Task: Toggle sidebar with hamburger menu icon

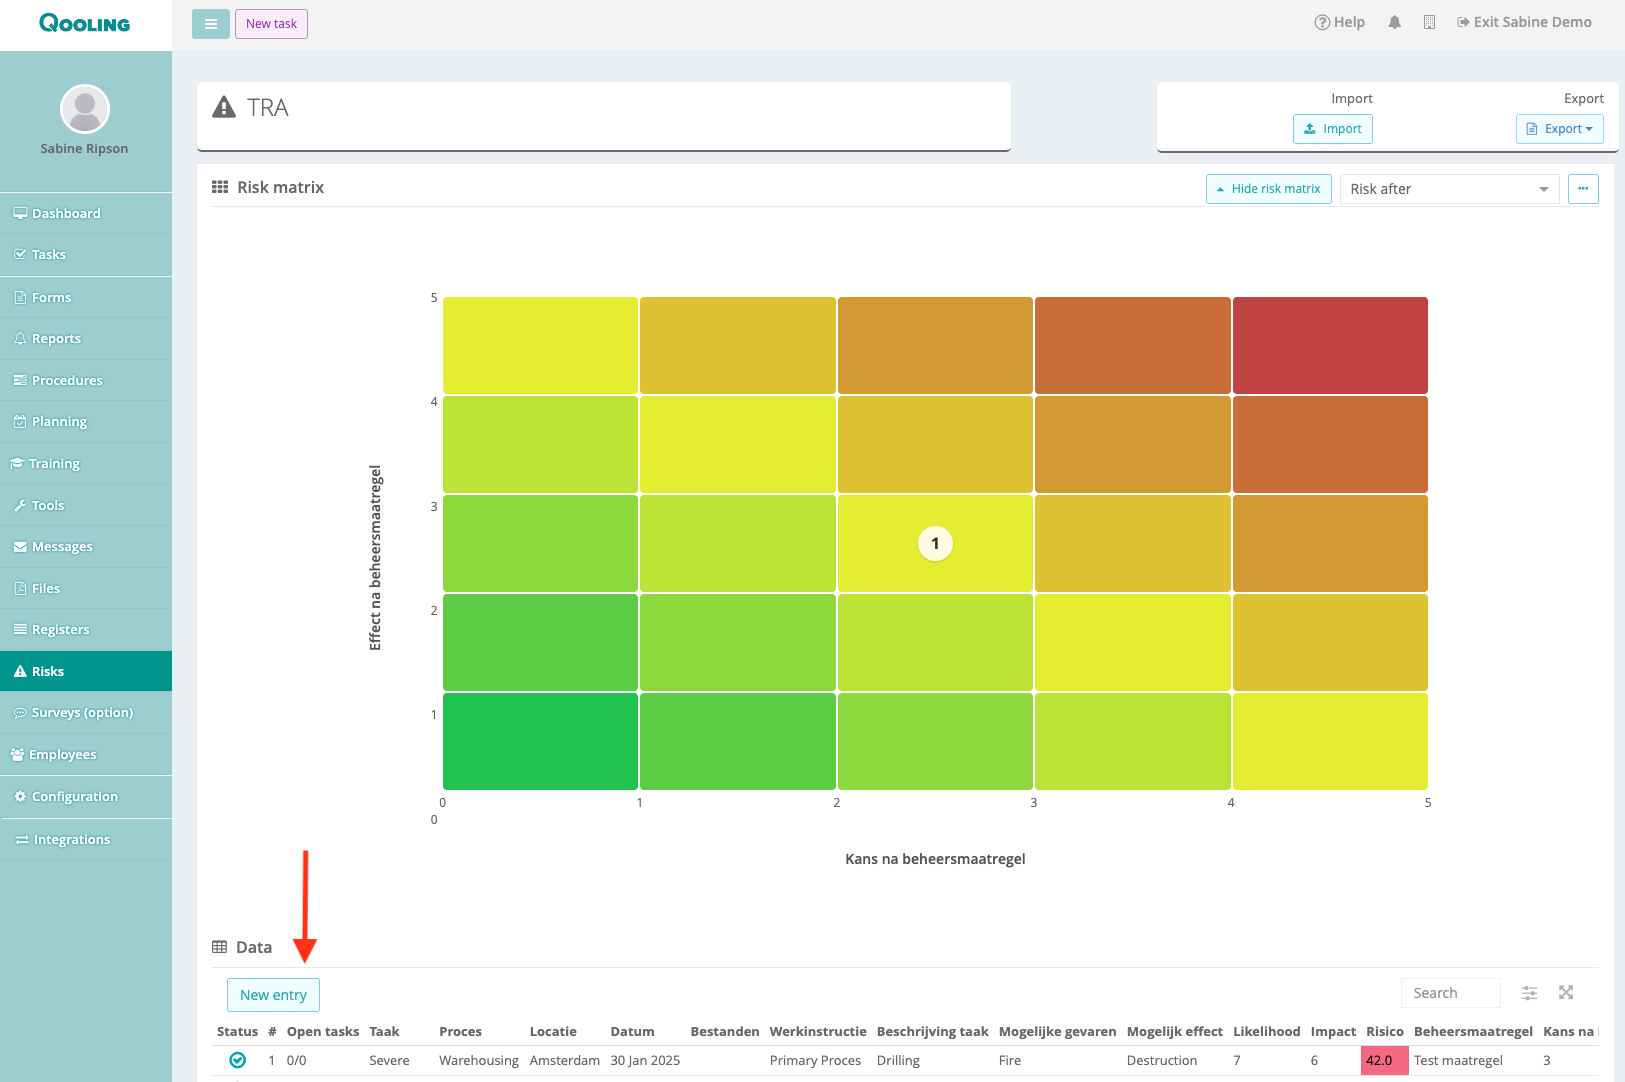Action: pos(210,24)
